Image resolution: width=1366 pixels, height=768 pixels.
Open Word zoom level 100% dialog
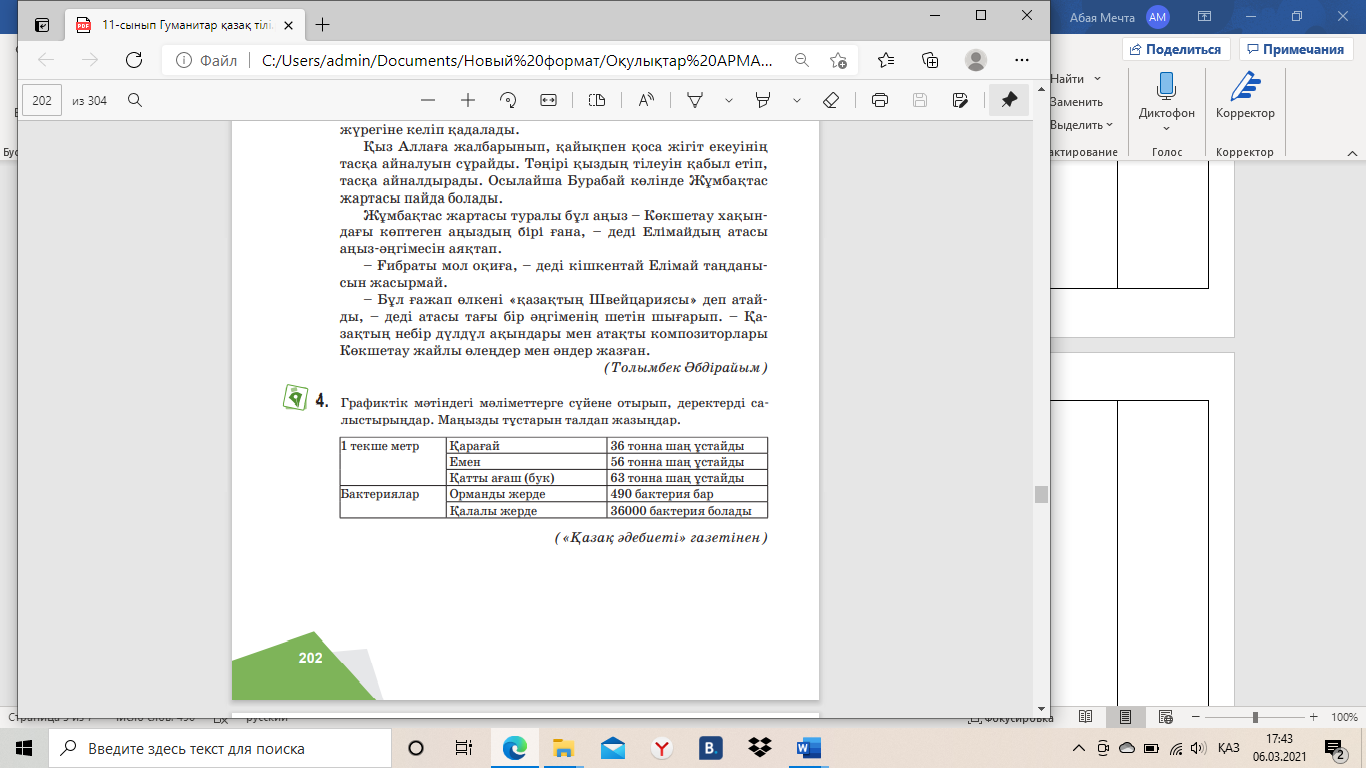(x=1344, y=717)
